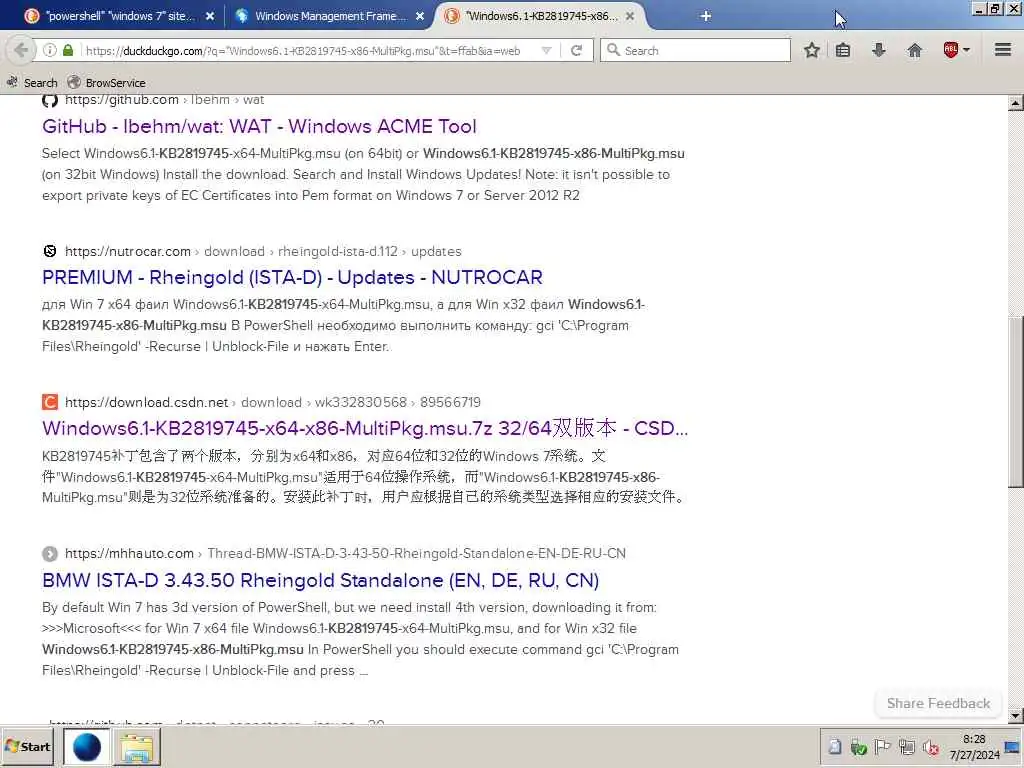This screenshot has width=1024, height=768.
Task: Click the Adblock Plus ABP icon
Action: point(951,50)
